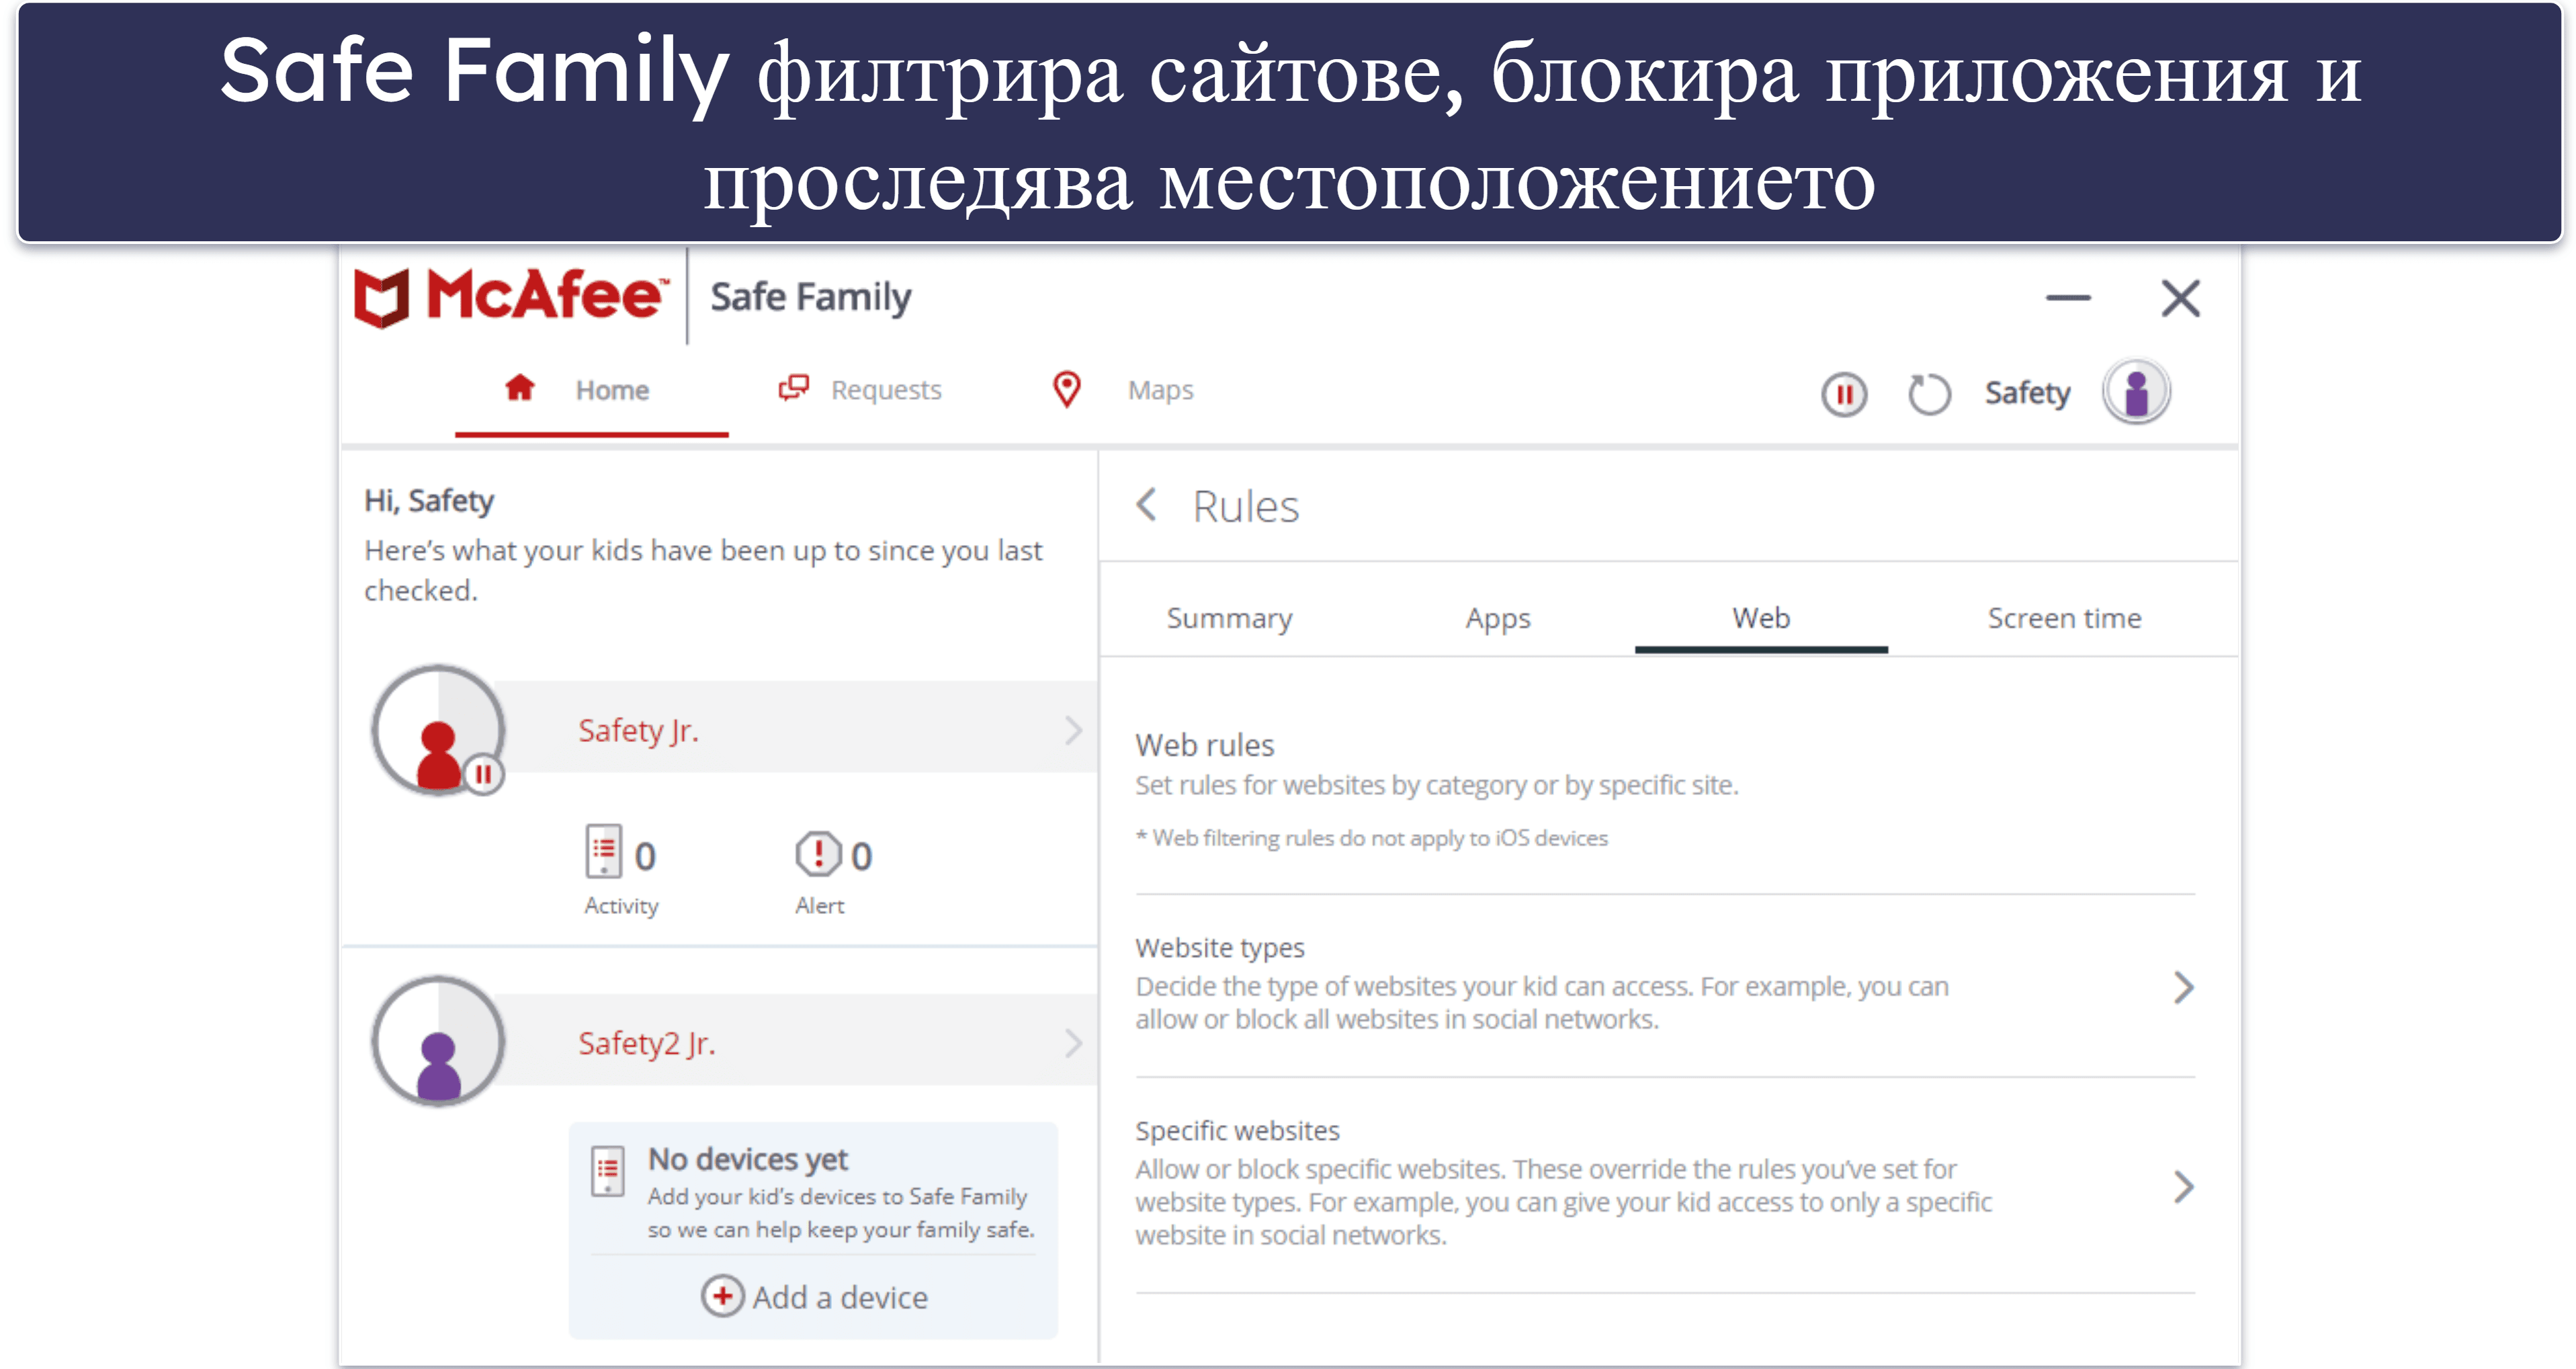The height and width of the screenshot is (1369, 2576).
Task: Click Safety2 Jr. avatar picture
Action: 437,1041
